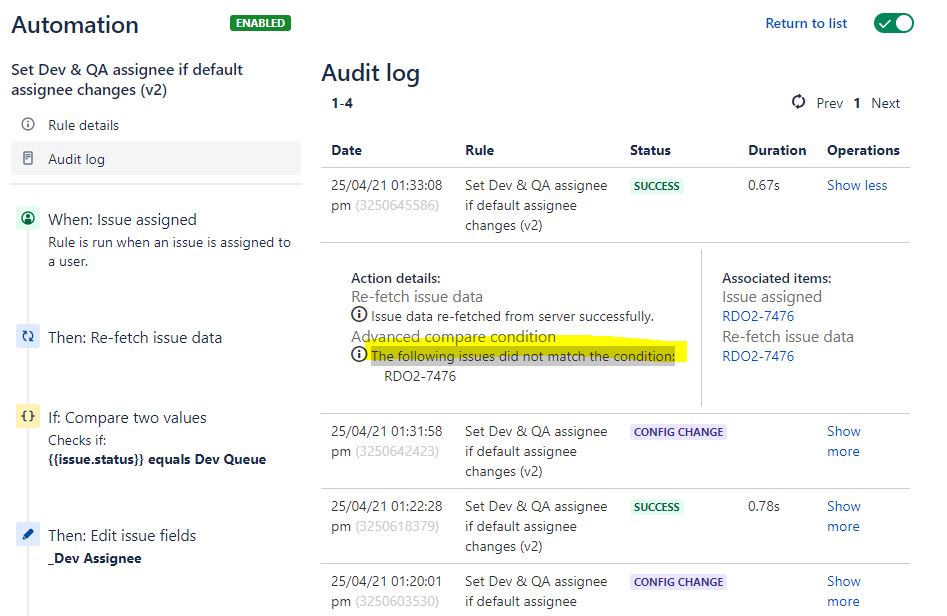This screenshot has width=947, height=616.
Task: Click the Advanced compare condition heading
Action: click(453, 336)
